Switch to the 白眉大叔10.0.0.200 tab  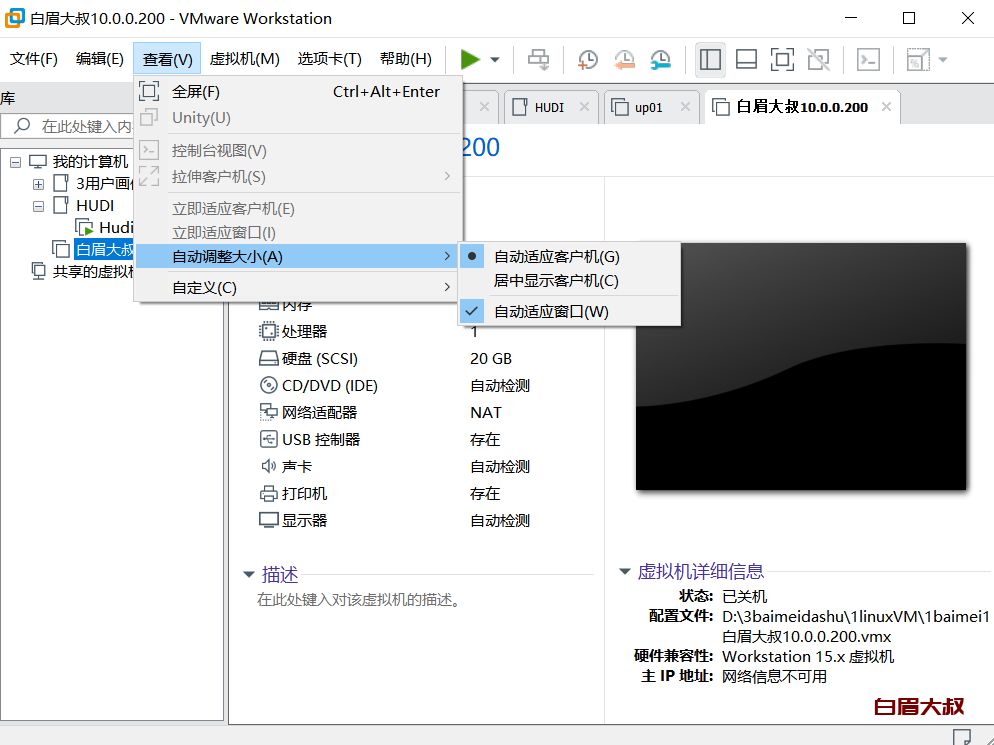pos(802,107)
